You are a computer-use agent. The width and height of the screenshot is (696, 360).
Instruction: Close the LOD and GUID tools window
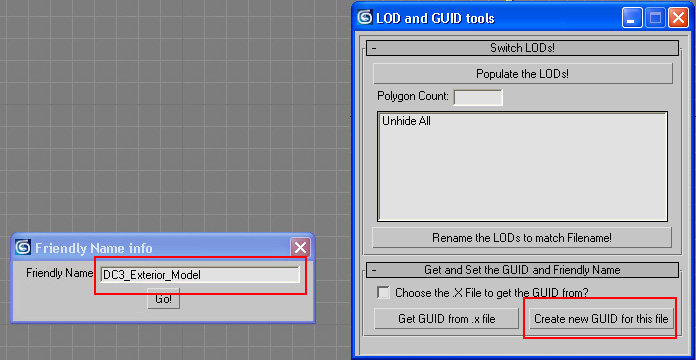(678, 18)
